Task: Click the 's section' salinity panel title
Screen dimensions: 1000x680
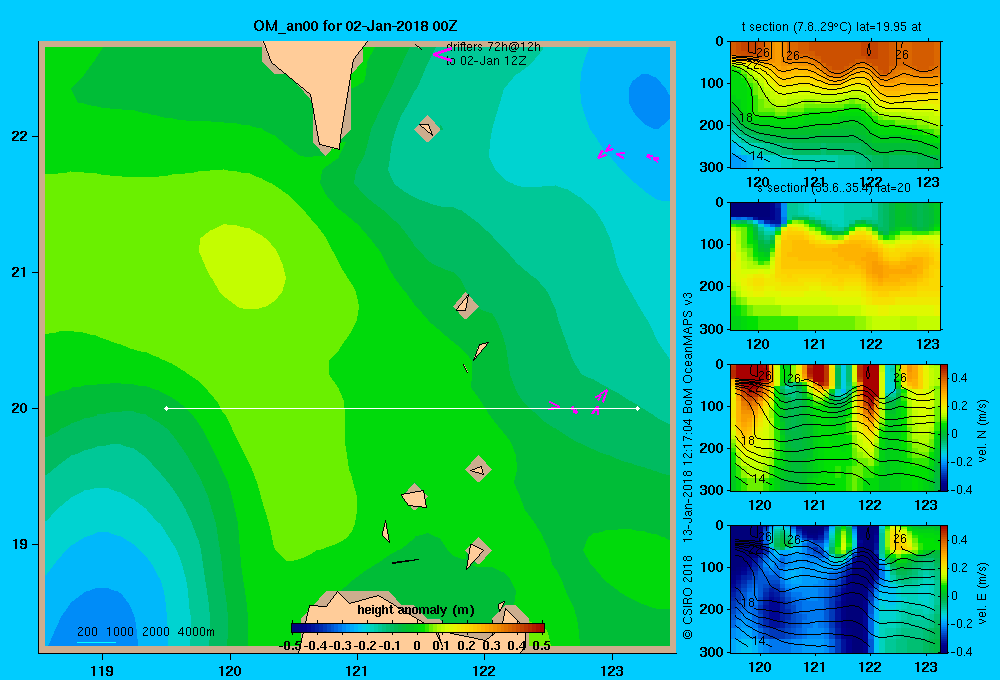Action: click(x=834, y=188)
